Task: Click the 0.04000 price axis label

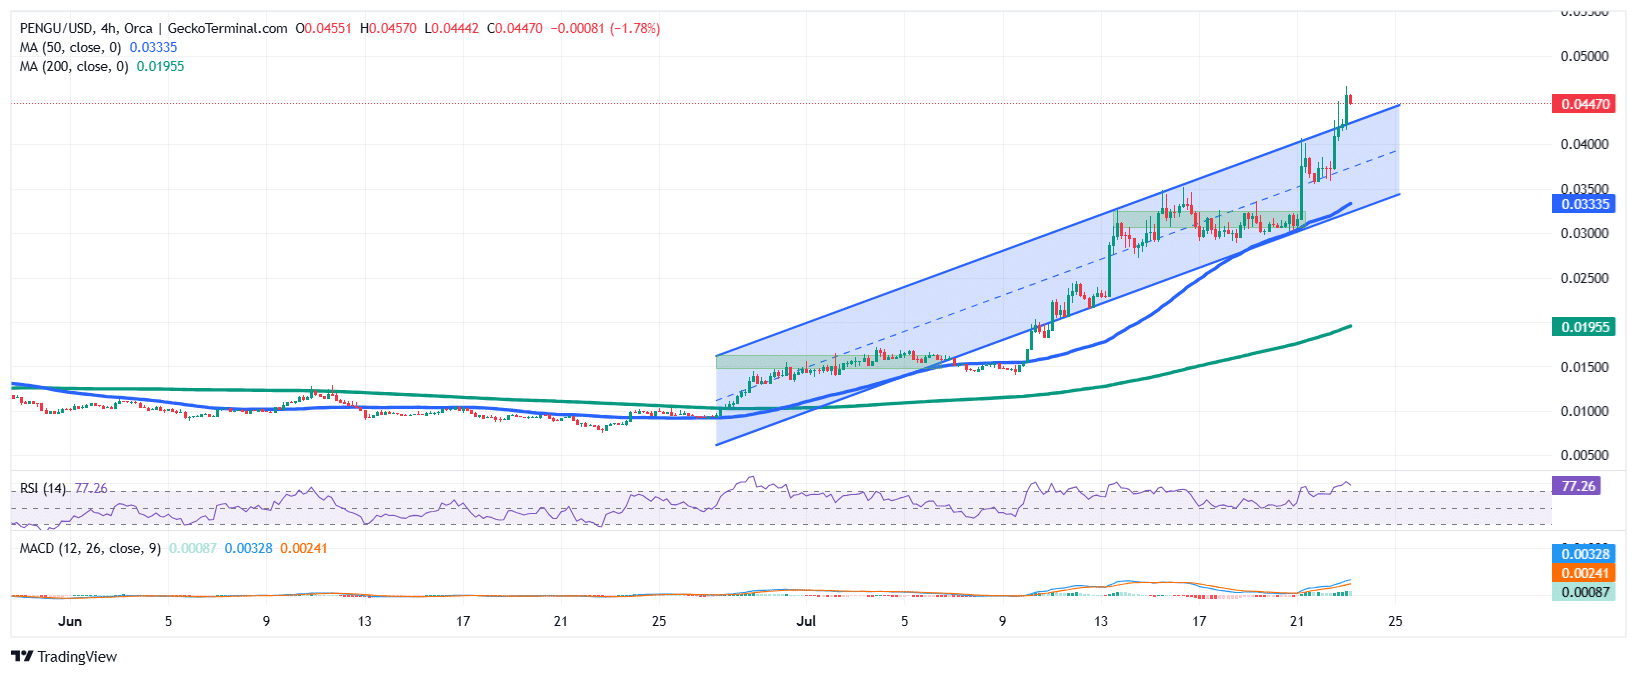Action: pos(1585,144)
